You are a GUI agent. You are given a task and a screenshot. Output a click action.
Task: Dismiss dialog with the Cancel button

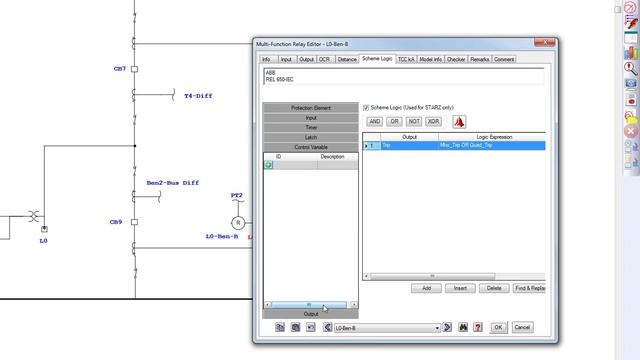click(522, 327)
